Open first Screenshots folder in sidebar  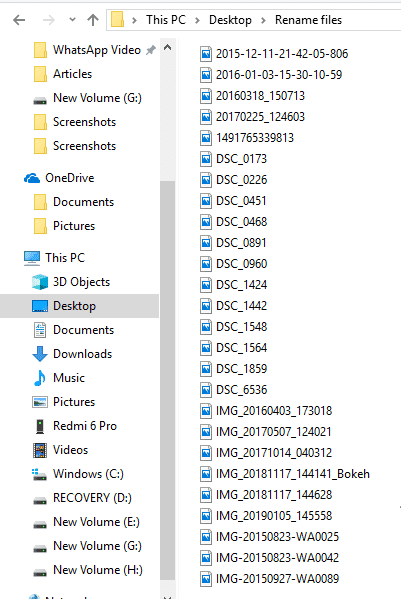tap(84, 122)
